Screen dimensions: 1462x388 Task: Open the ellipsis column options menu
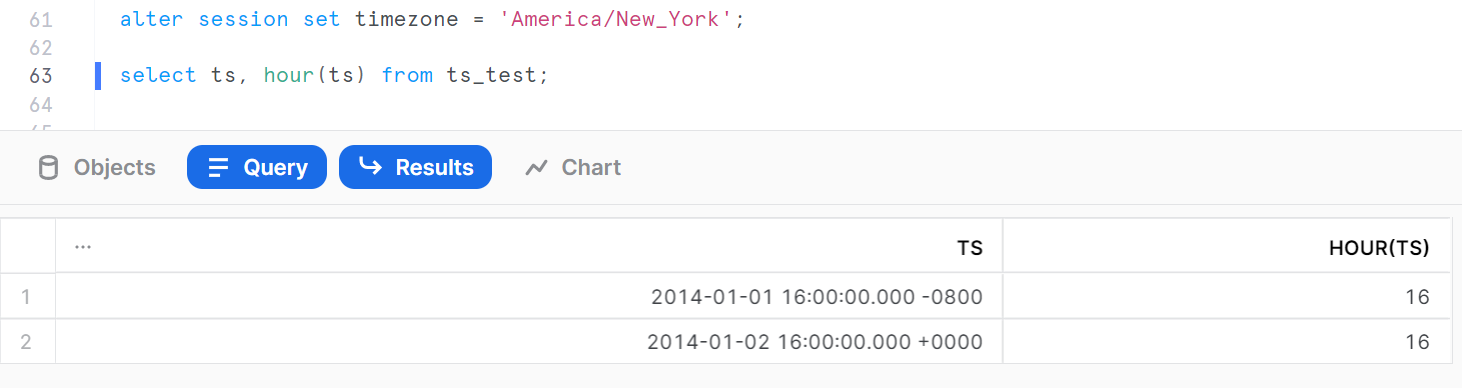click(x=82, y=246)
